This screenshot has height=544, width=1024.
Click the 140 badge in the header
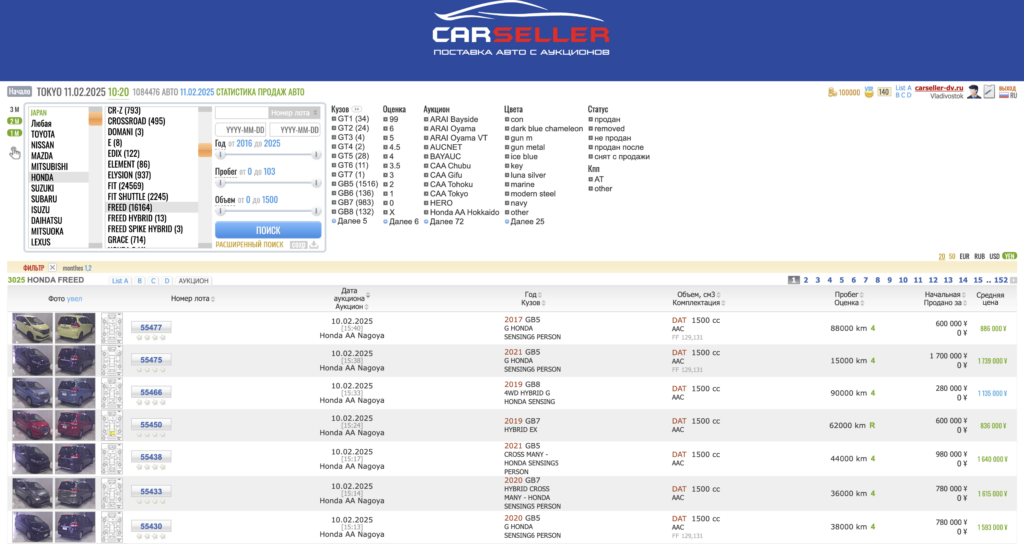[x=884, y=92]
